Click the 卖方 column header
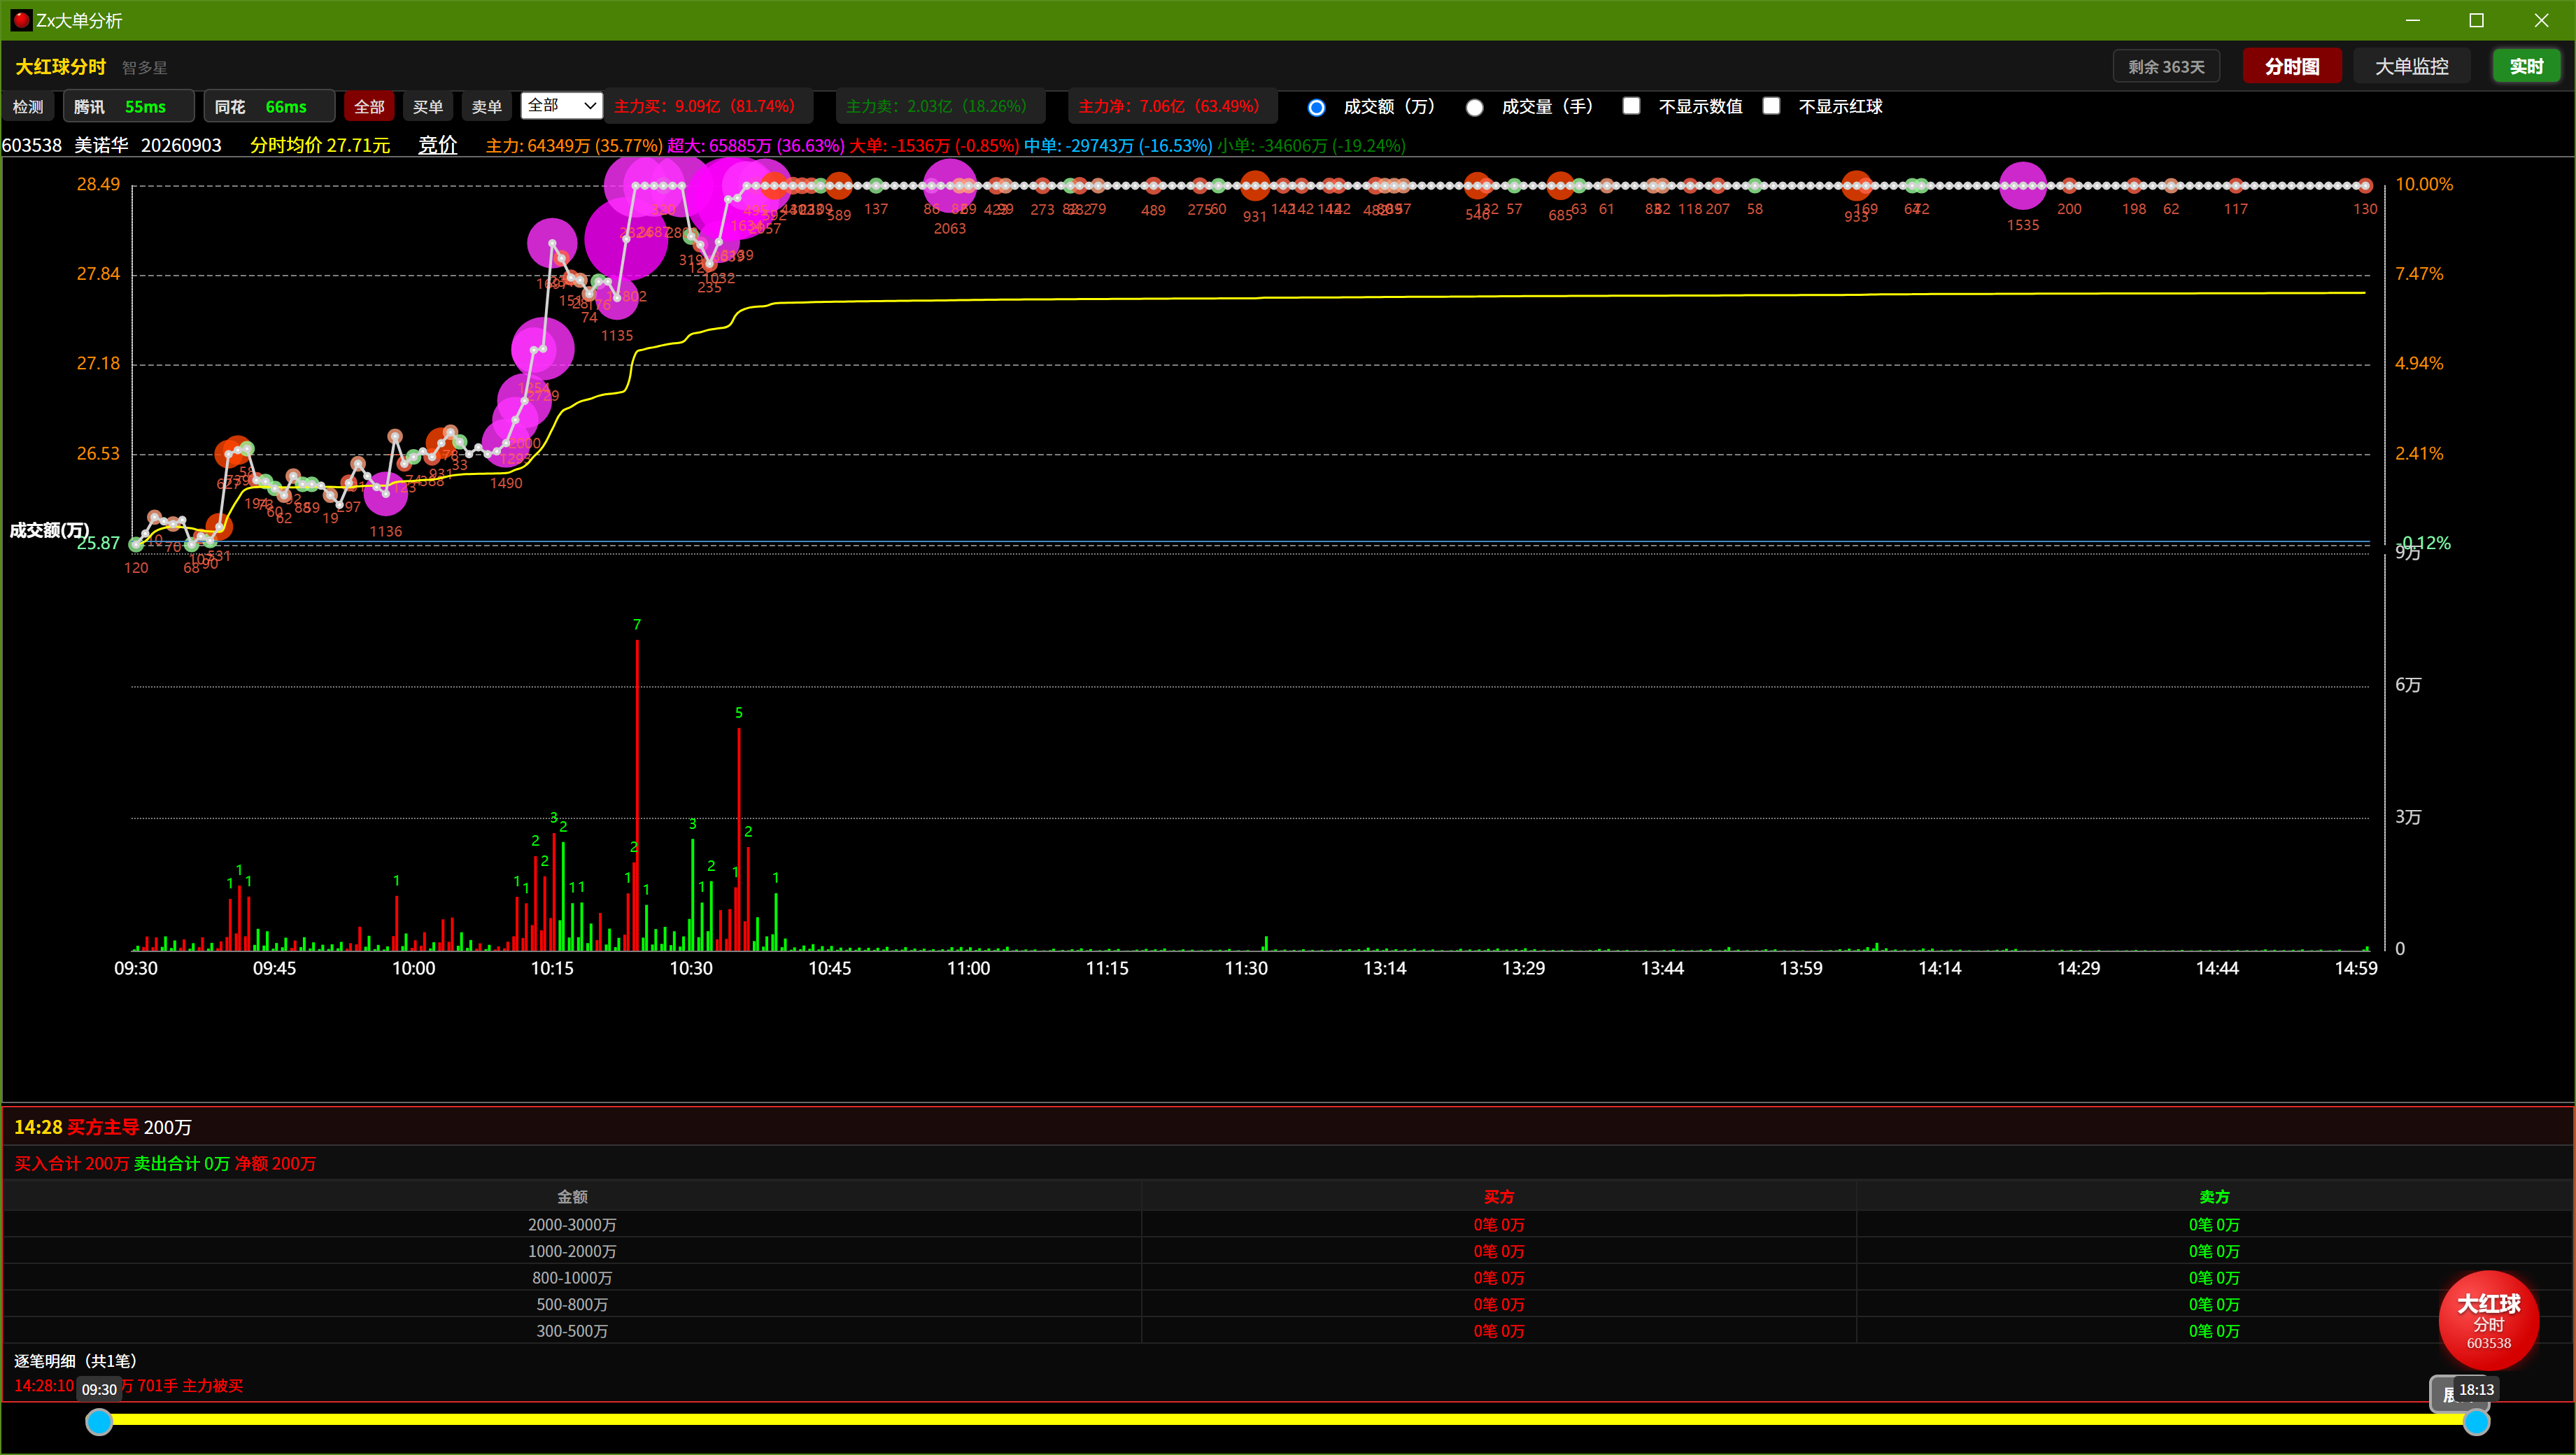2576x1455 pixels. point(2213,1197)
